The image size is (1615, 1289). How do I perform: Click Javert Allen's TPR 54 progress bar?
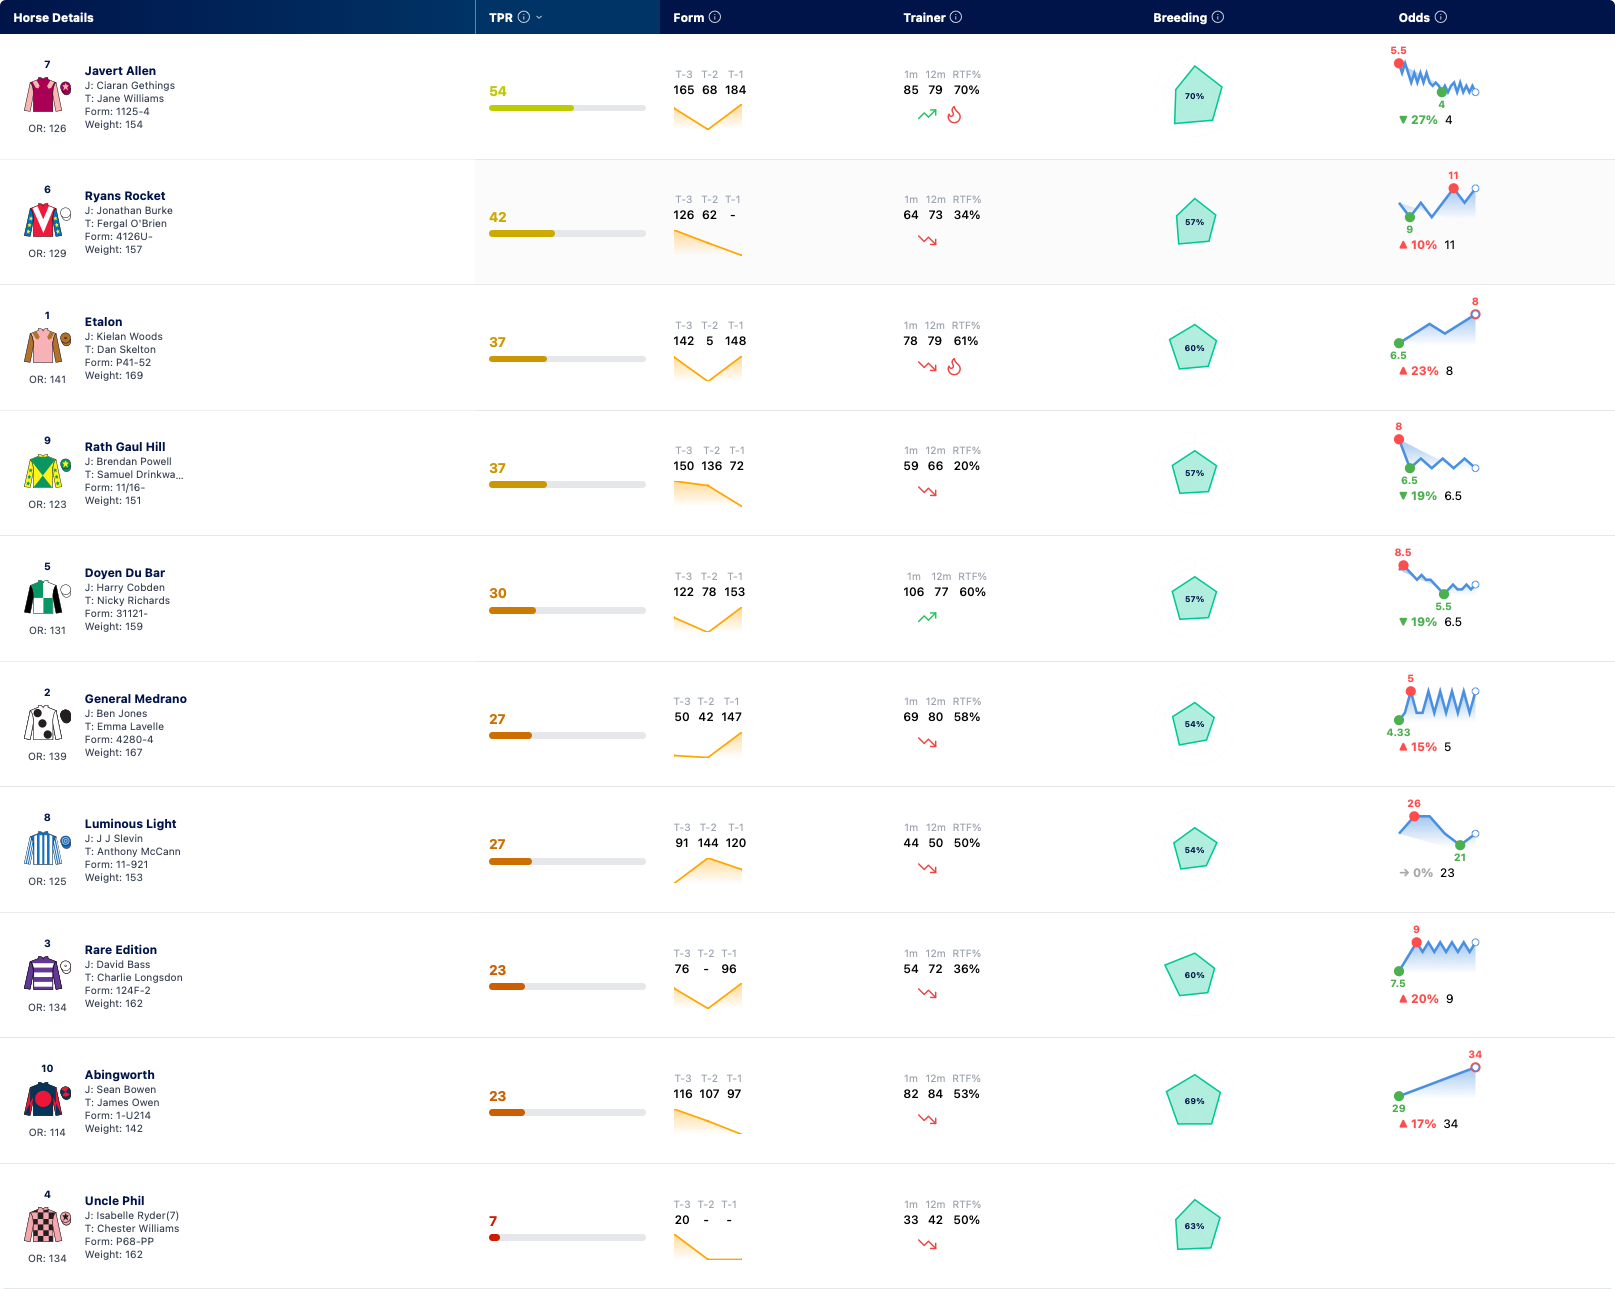point(567,108)
